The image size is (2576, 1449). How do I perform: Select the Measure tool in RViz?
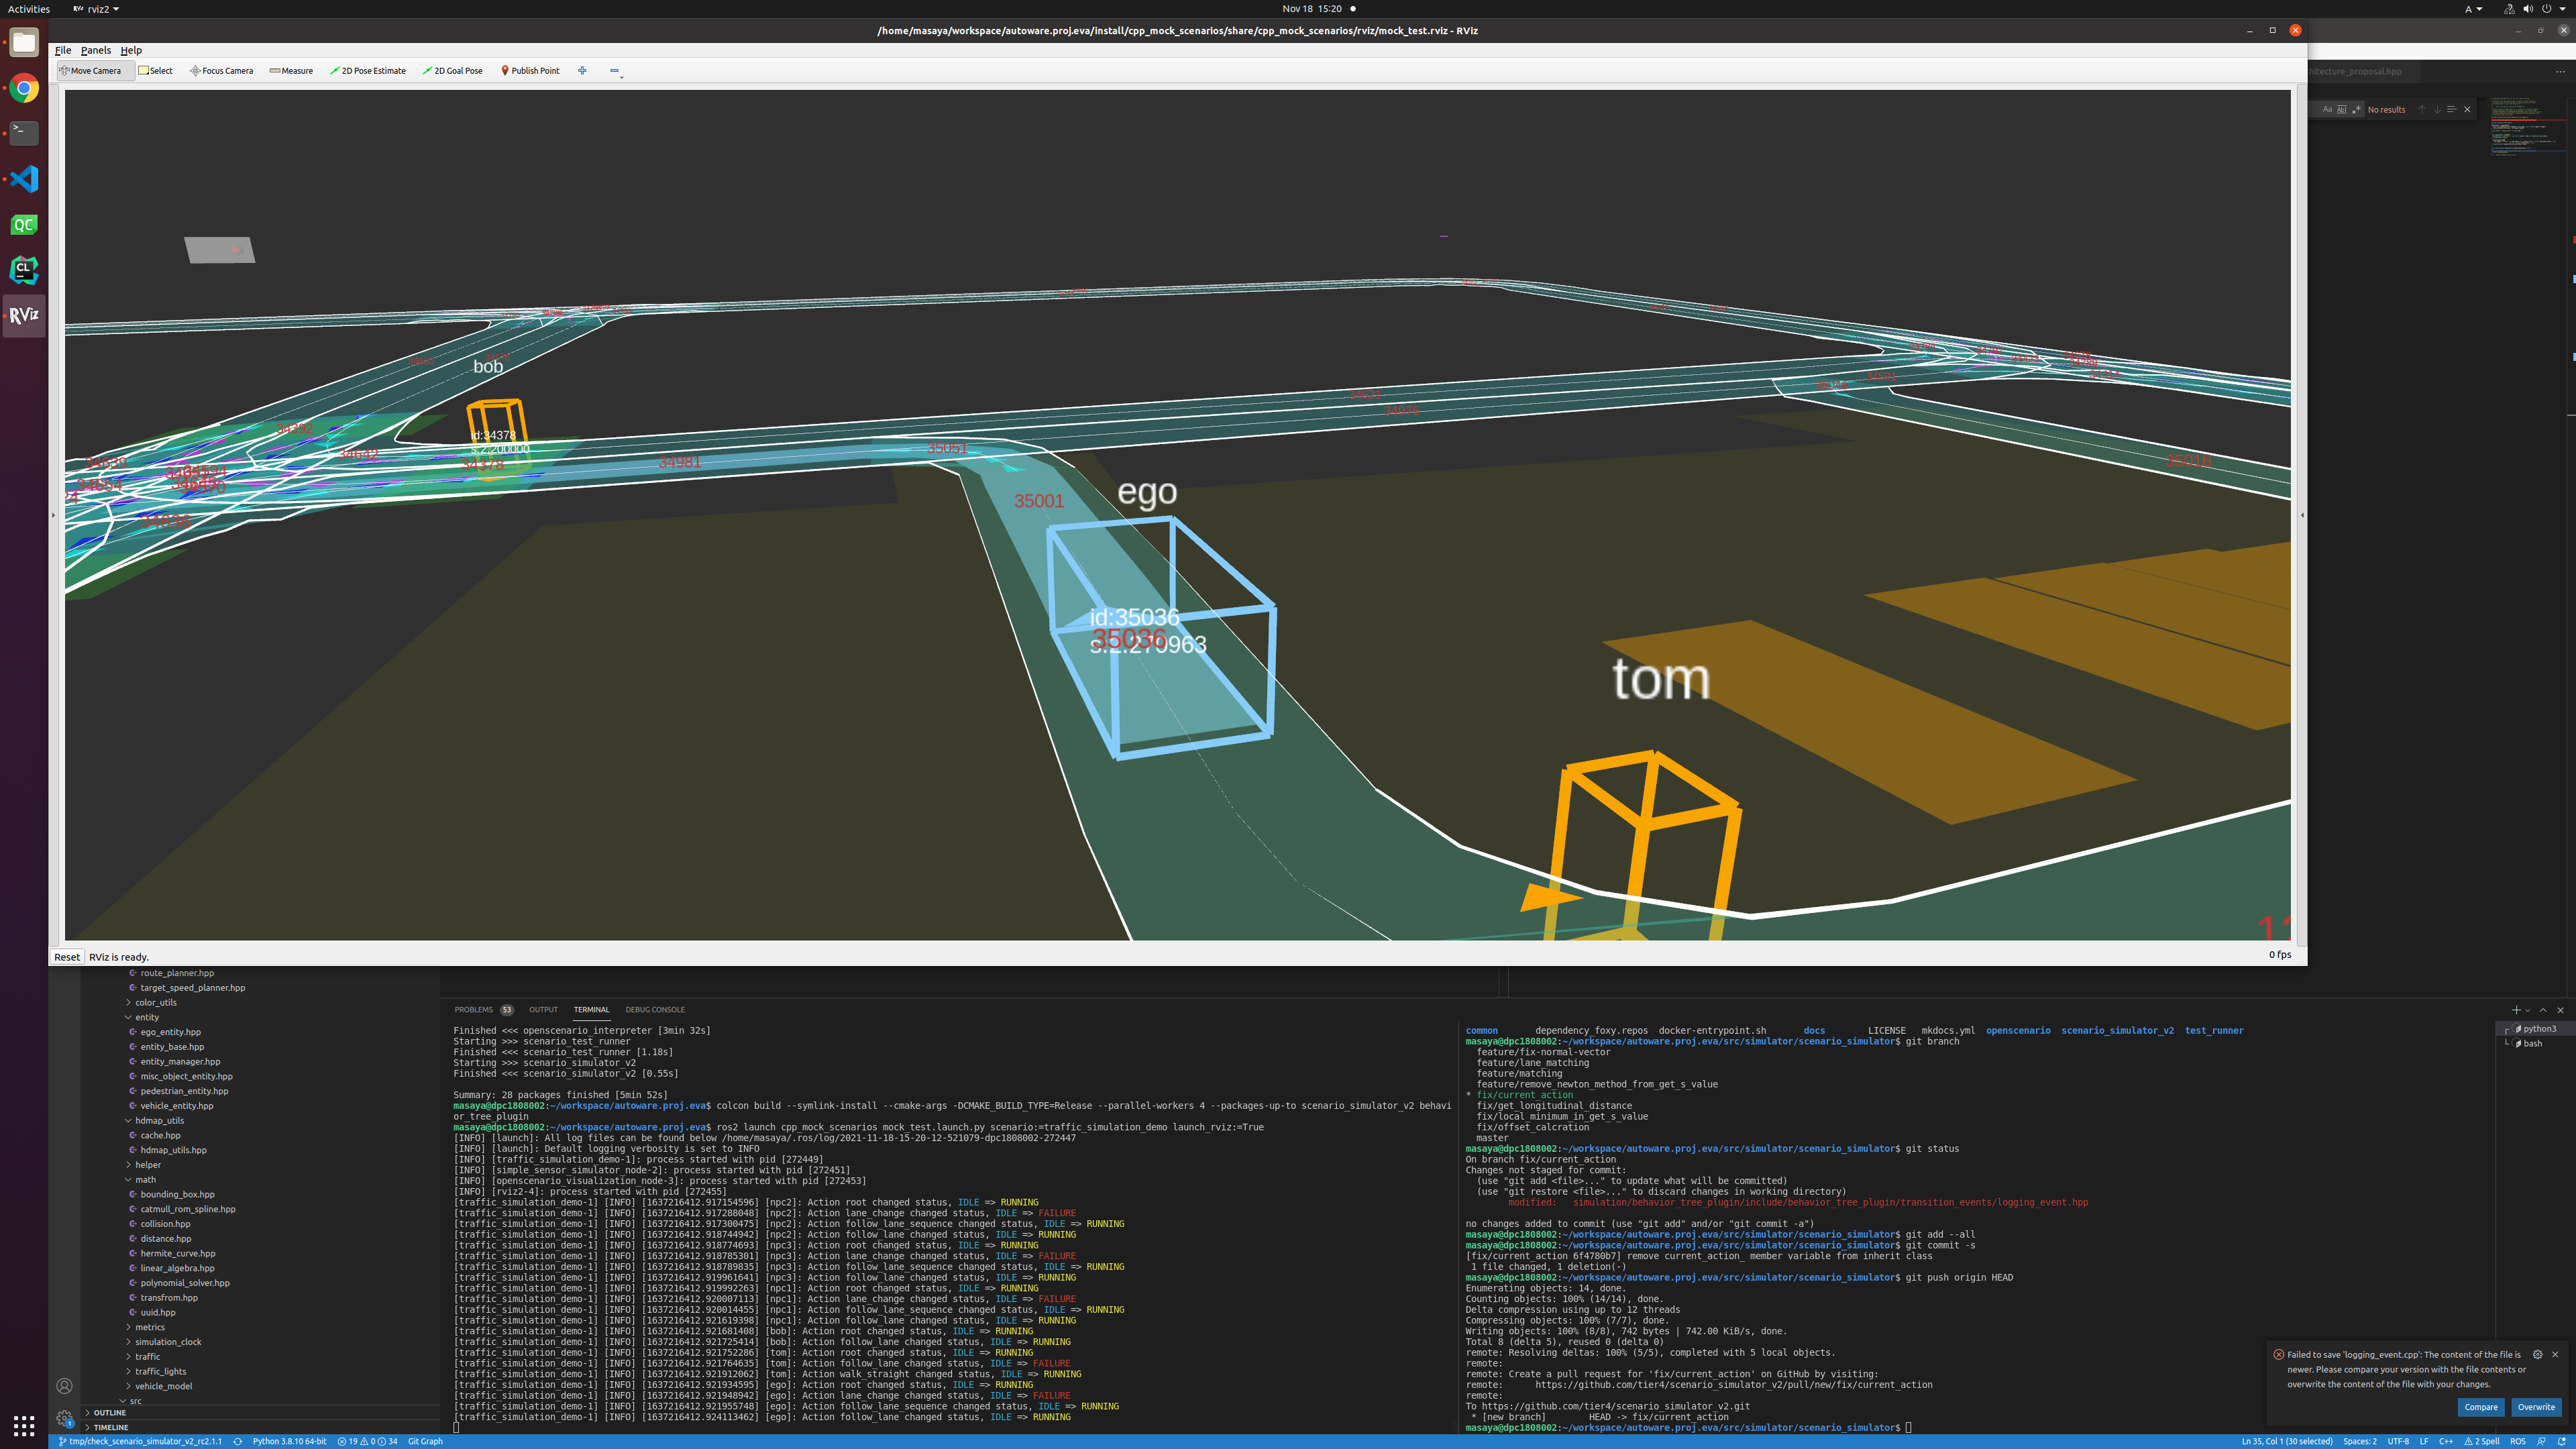(x=291, y=71)
